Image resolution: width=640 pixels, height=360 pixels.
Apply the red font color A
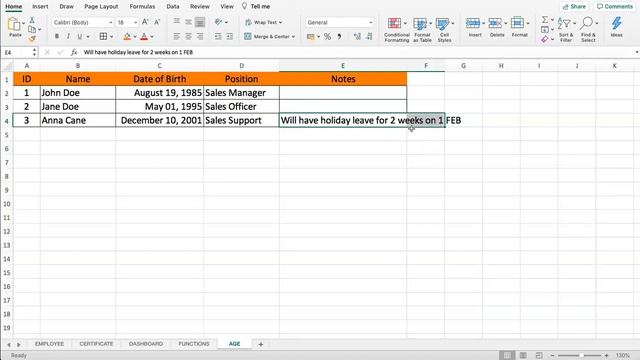[x=144, y=37]
